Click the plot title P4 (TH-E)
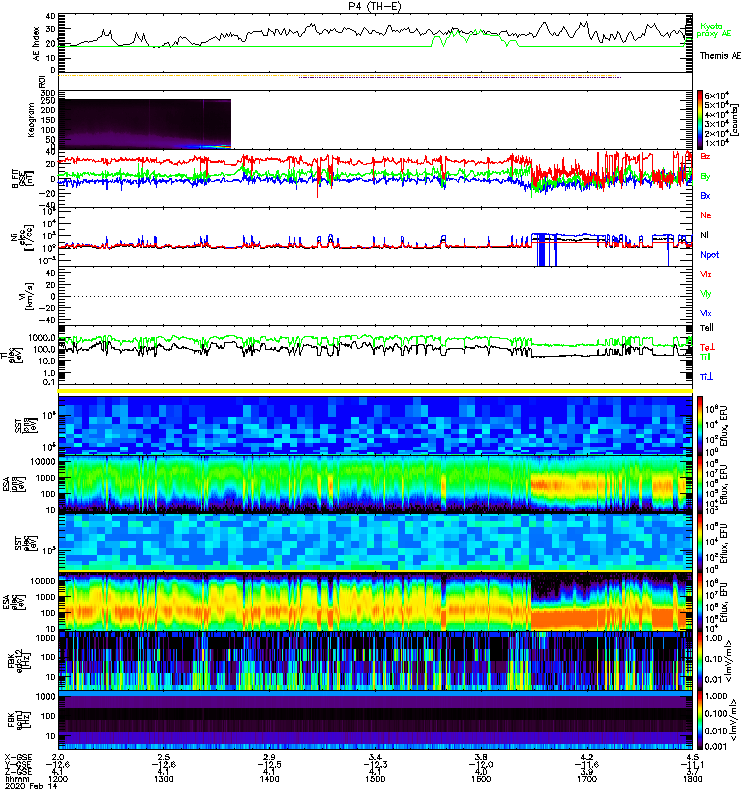Screen dimensions: 750x800 (x=375, y=6)
